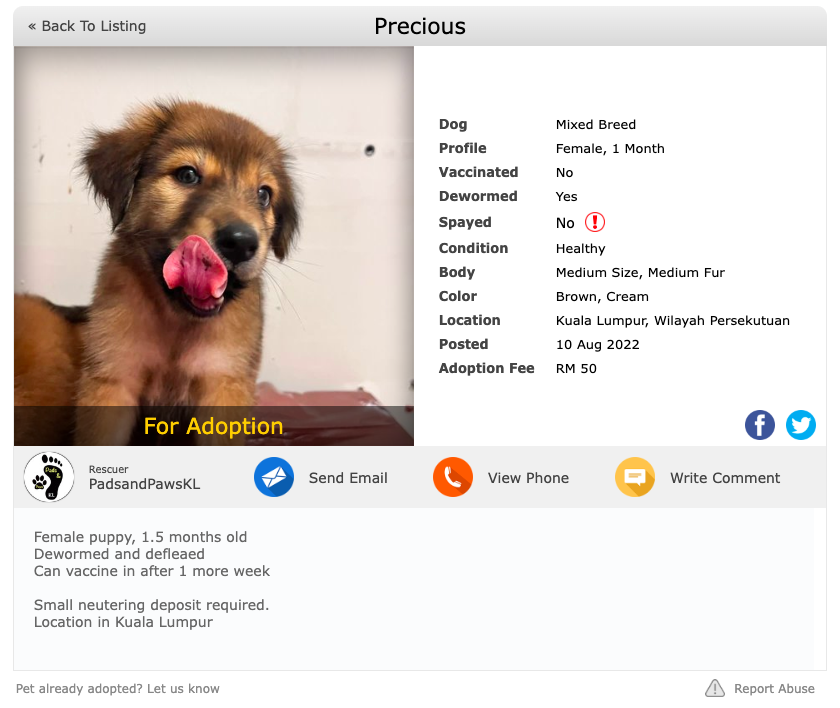The height and width of the screenshot is (708, 840).
Task: Click the PadsandPawsKL rescuer avatar logo
Action: point(49,477)
